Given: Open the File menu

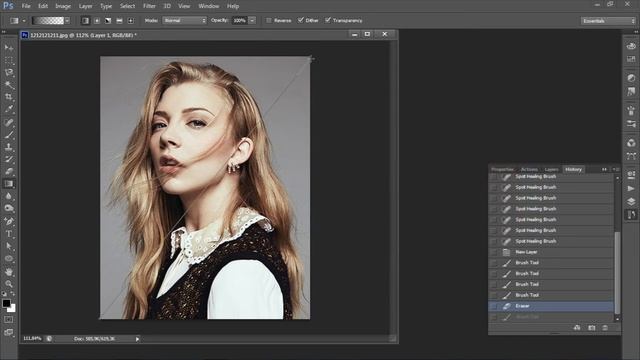Looking at the screenshot, I should (26, 6).
